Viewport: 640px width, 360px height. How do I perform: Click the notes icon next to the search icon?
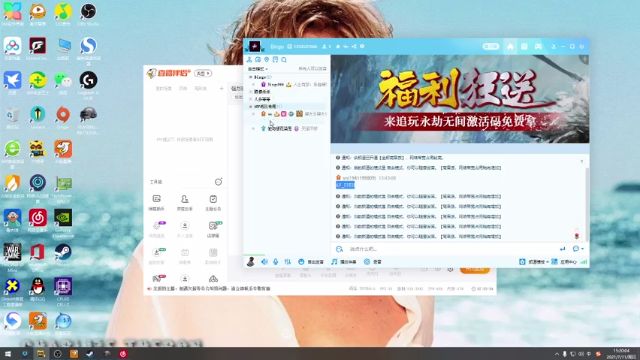(276, 60)
